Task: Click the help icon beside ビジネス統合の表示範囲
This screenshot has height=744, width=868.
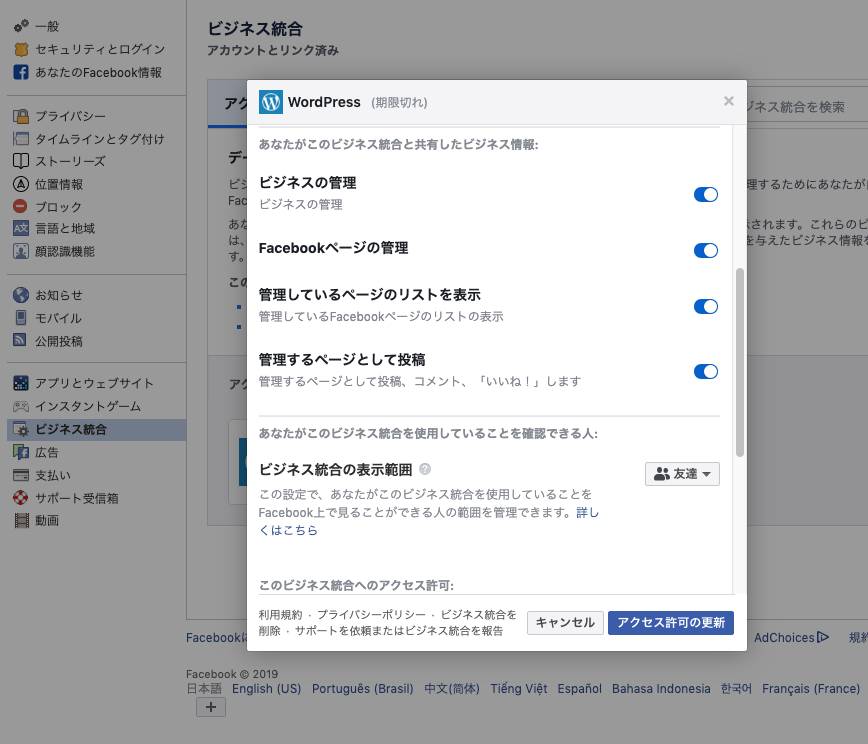Action: coord(425,469)
